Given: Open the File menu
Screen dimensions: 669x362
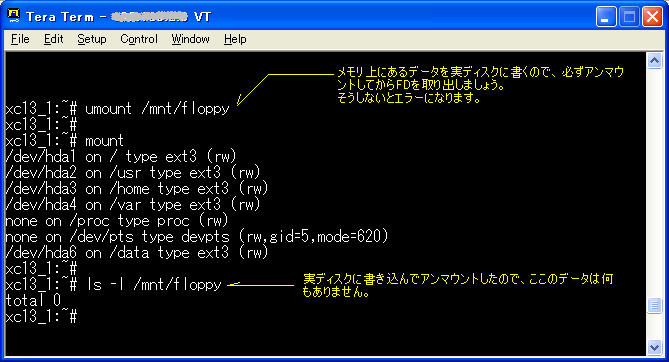Looking at the screenshot, I should click(20, 39).
